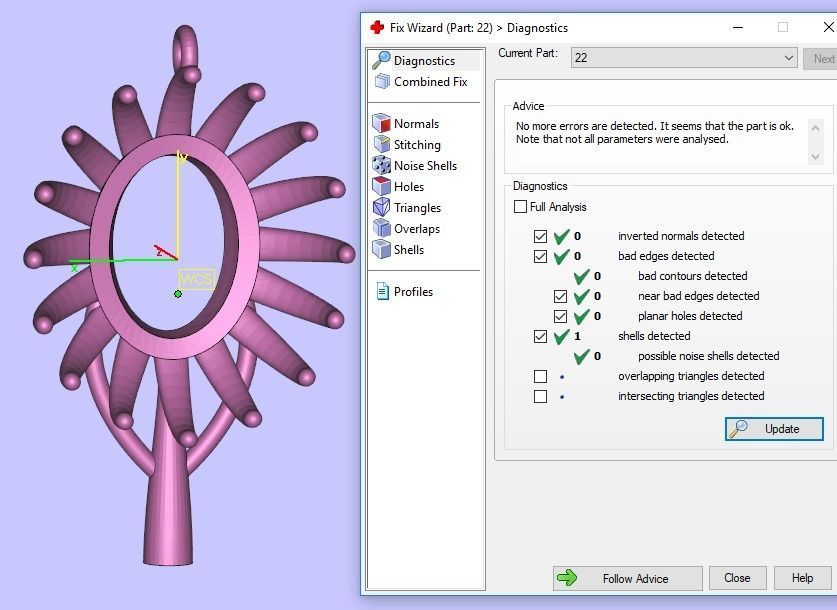This screenshot has width=837, height=610.
Task: Enable the Full Analysis checkbox
Action: click(520, 207)
